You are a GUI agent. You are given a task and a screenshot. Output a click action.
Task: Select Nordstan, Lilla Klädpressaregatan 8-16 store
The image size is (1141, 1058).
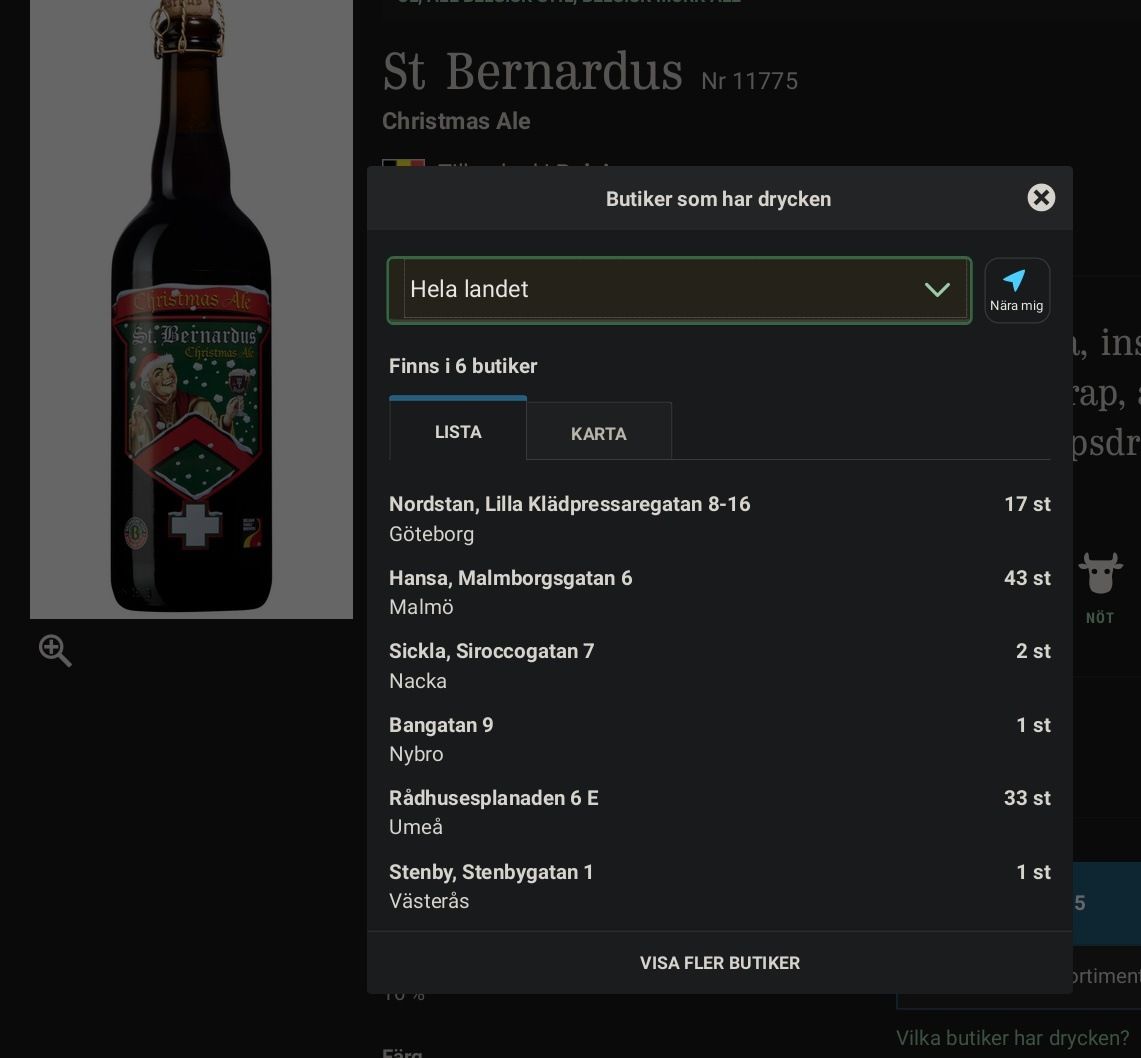(719, 518)
